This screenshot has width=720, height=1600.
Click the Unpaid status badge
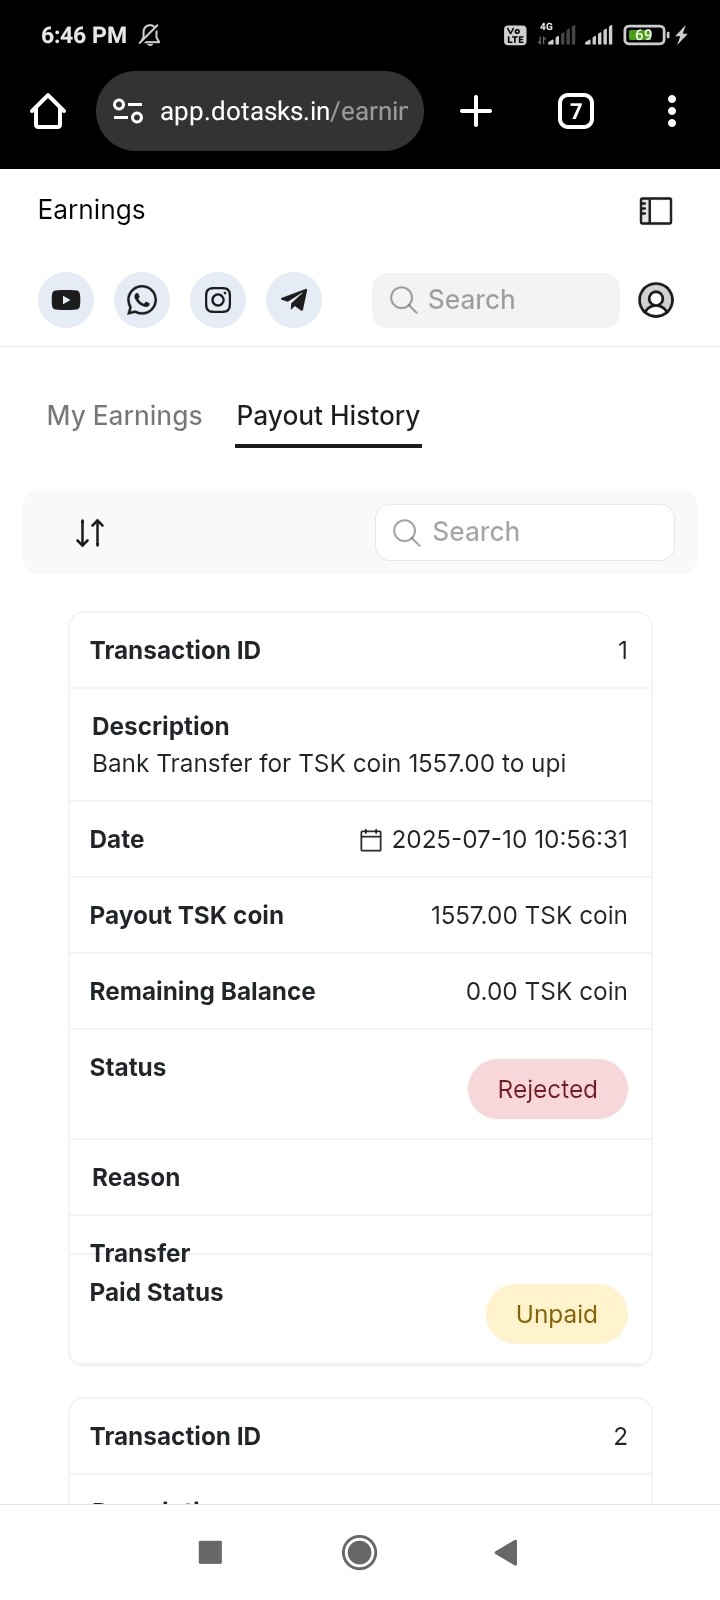(x=557, y=1314)
